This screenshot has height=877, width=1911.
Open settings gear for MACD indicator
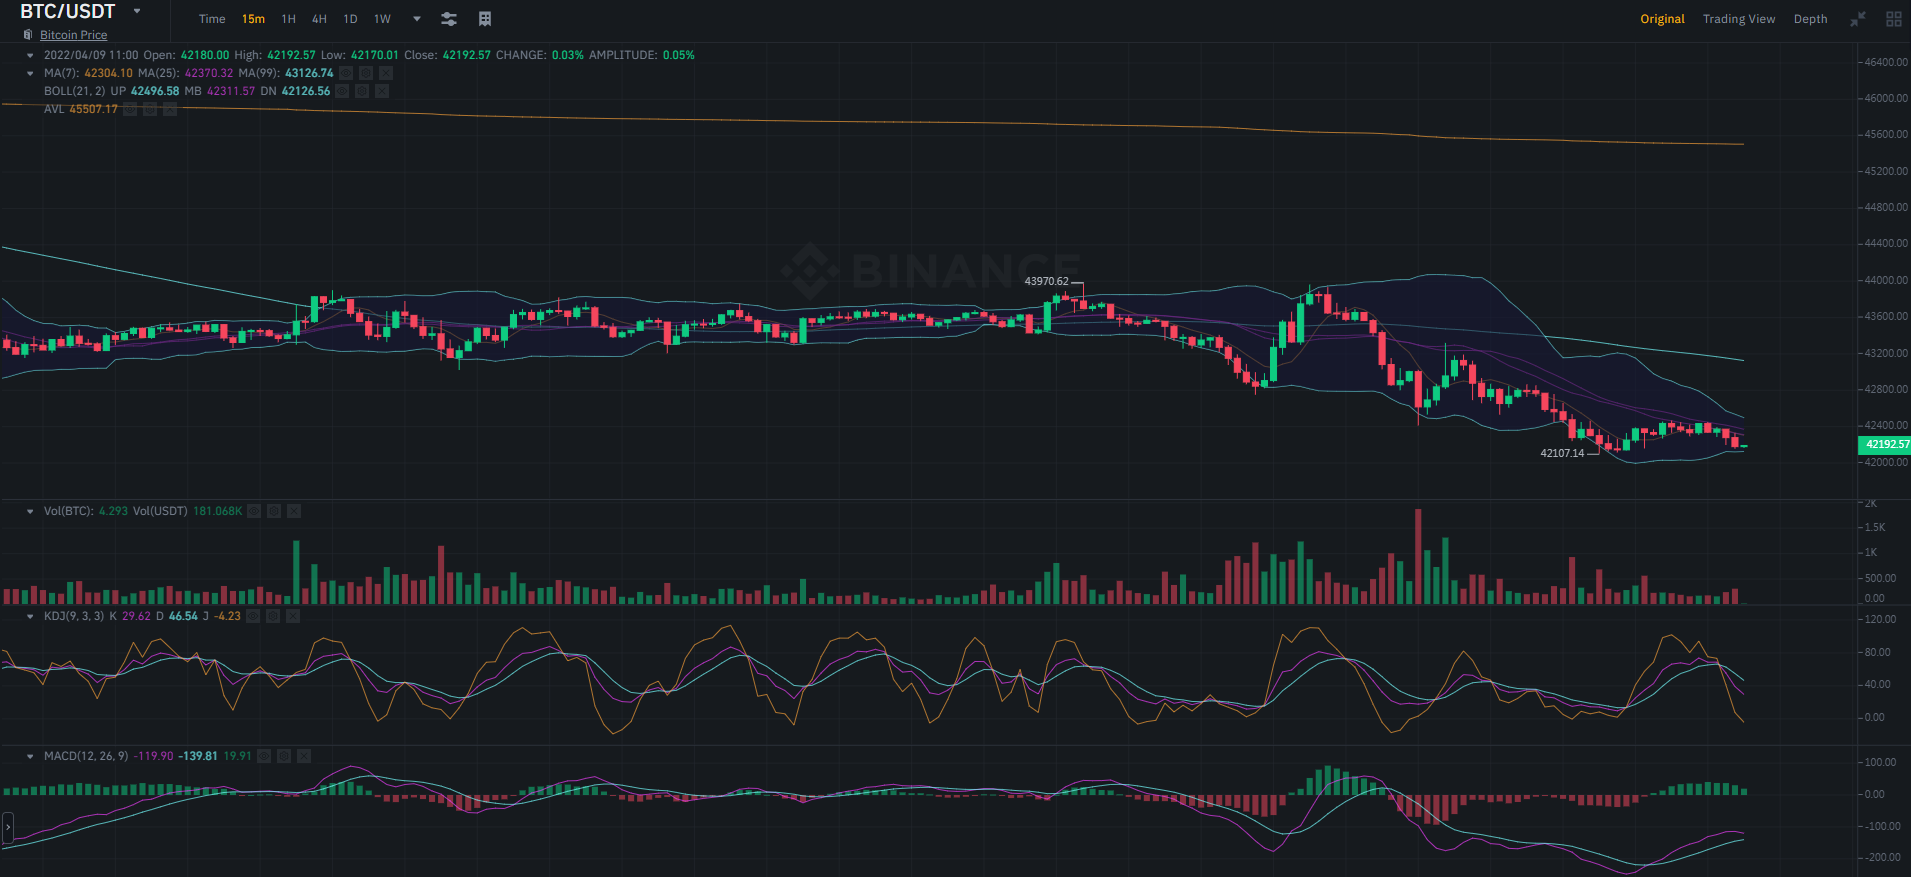pos(284,756)
